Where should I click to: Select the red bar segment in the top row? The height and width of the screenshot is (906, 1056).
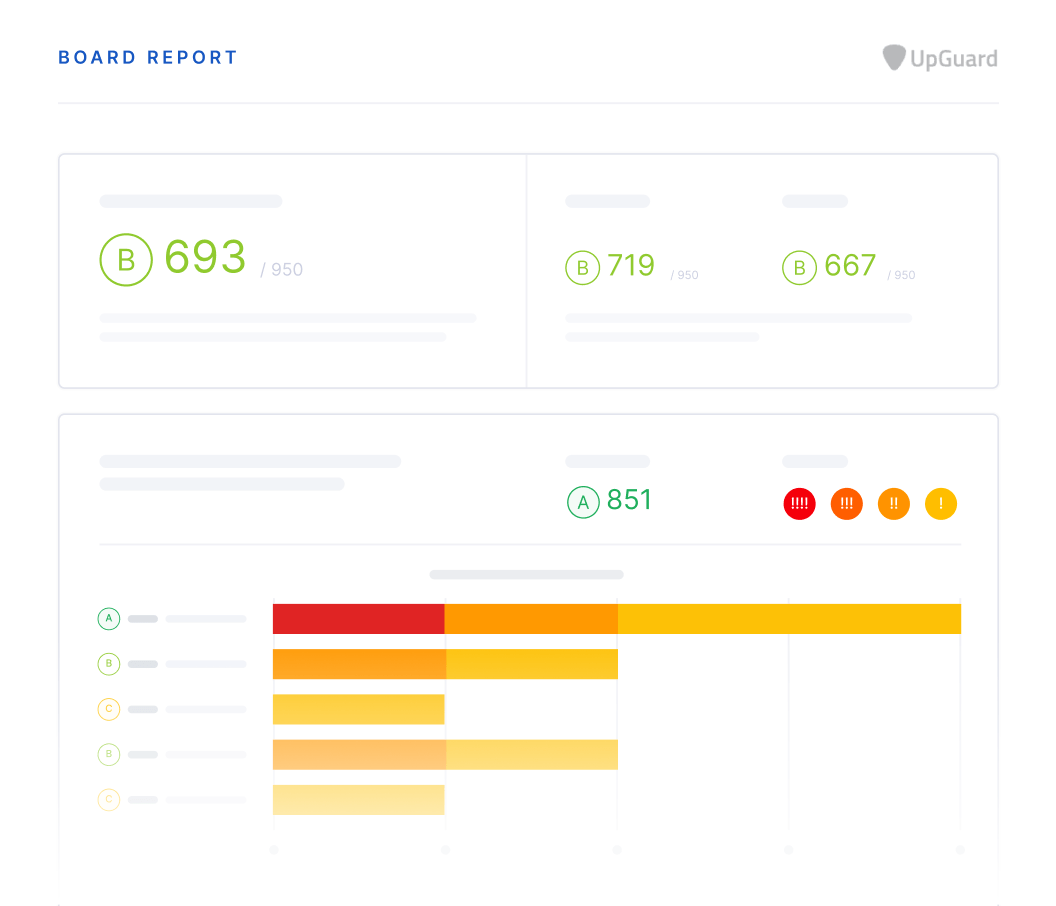click(x=358, y=618)
